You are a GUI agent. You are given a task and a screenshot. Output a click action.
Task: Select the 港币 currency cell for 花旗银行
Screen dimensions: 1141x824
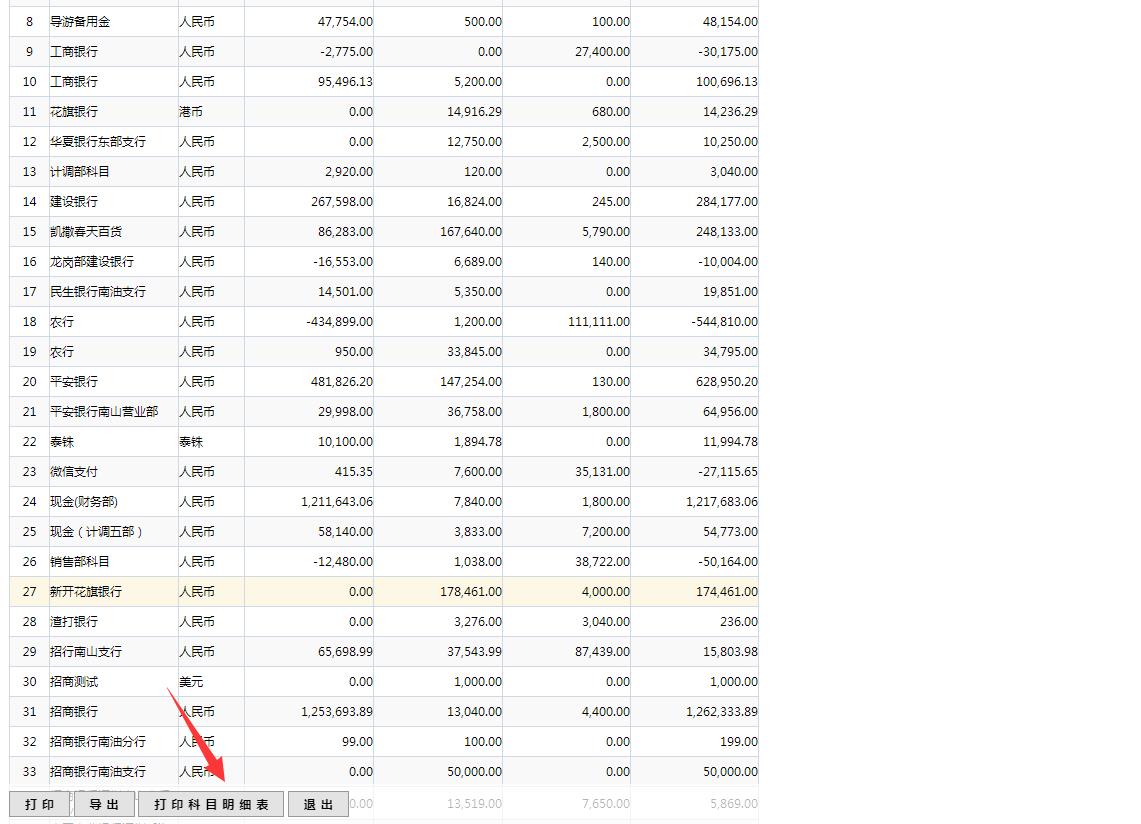click(191, 112)
